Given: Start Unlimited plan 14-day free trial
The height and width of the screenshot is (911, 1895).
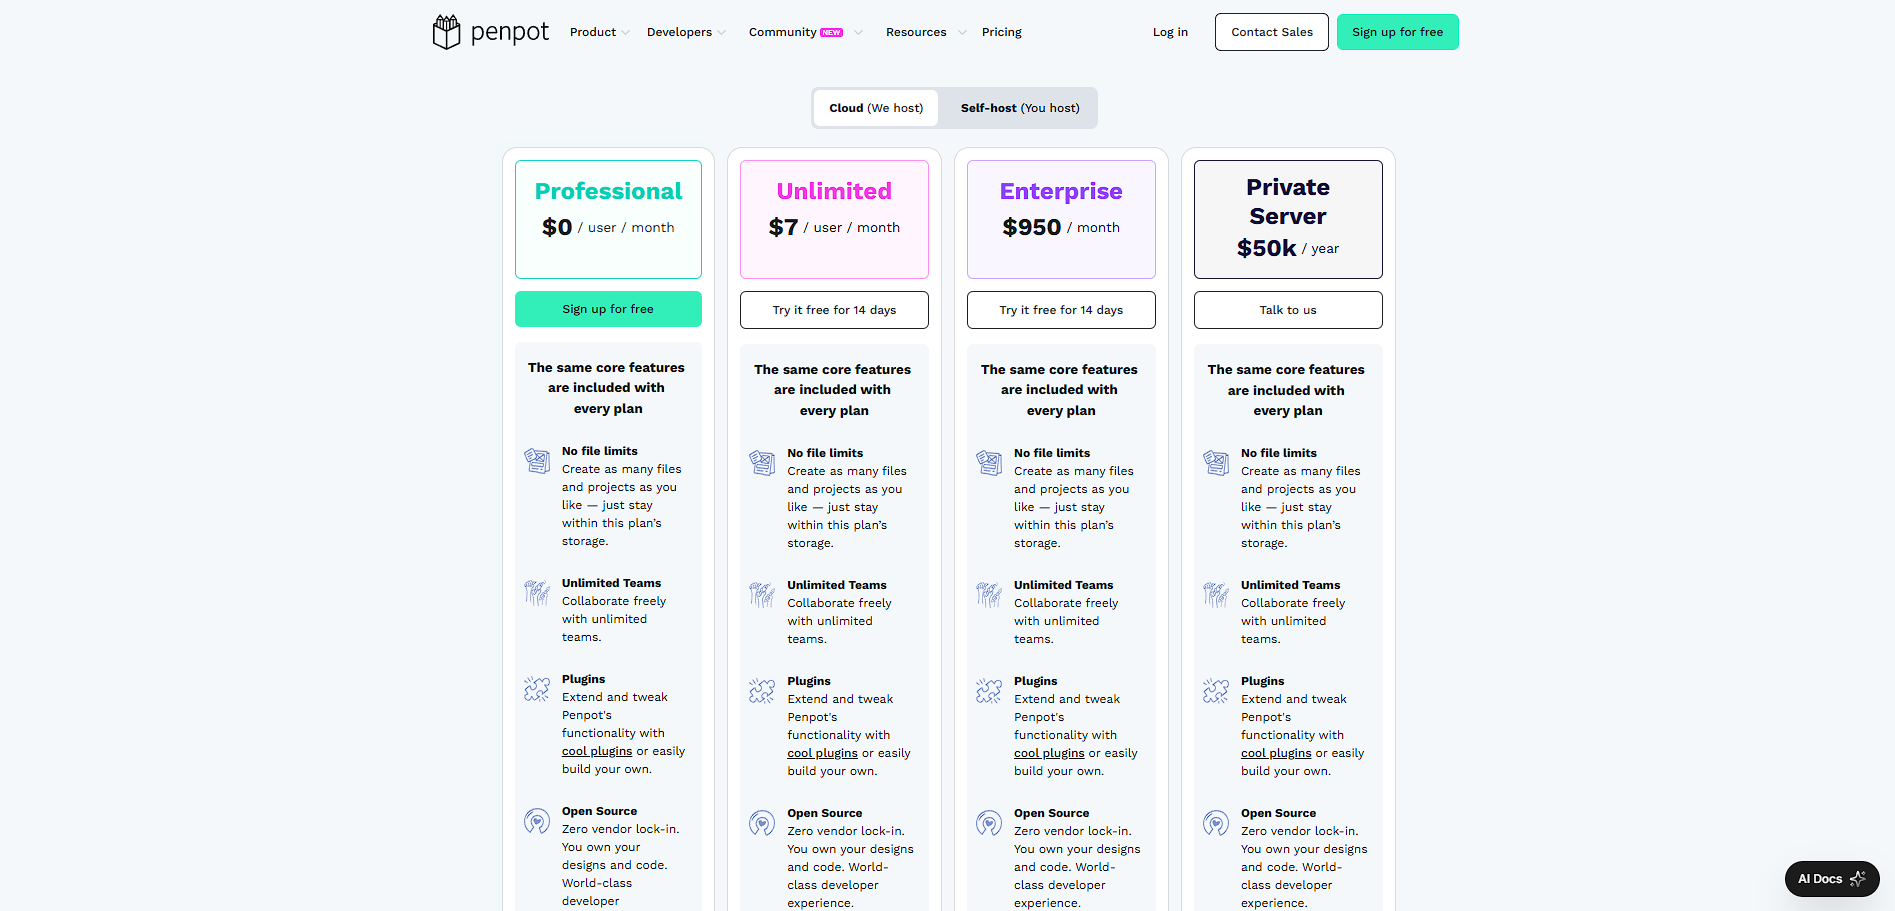Looking at the screenshot, I should [x=834, y=310].
